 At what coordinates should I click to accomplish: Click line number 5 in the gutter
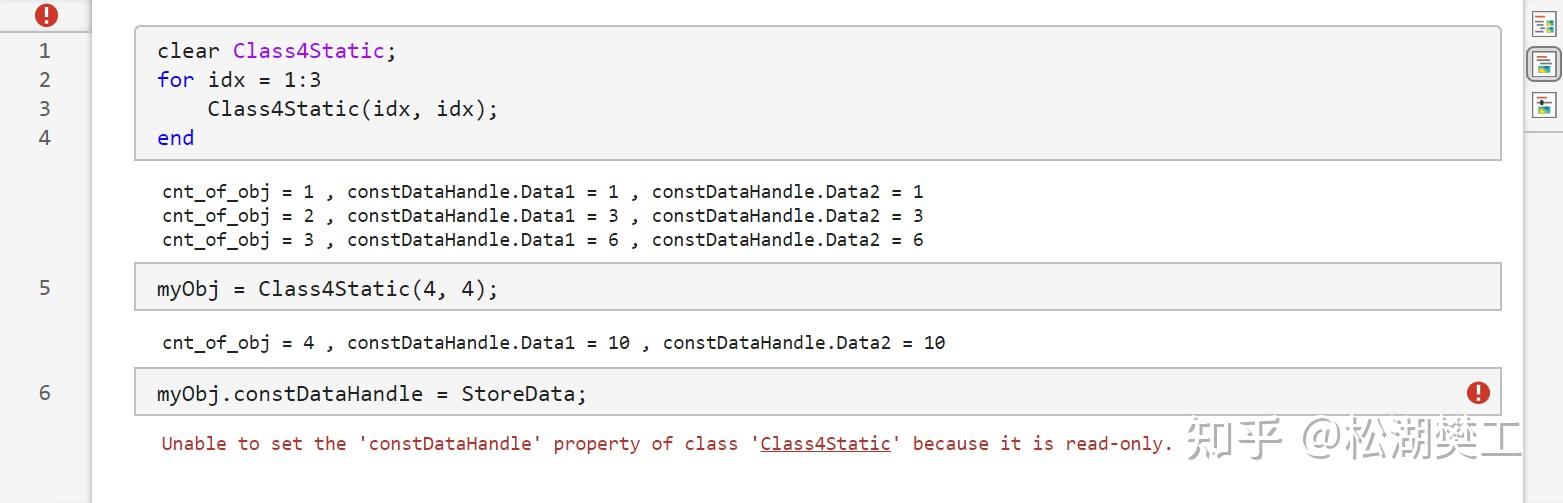tap(44, 288)
